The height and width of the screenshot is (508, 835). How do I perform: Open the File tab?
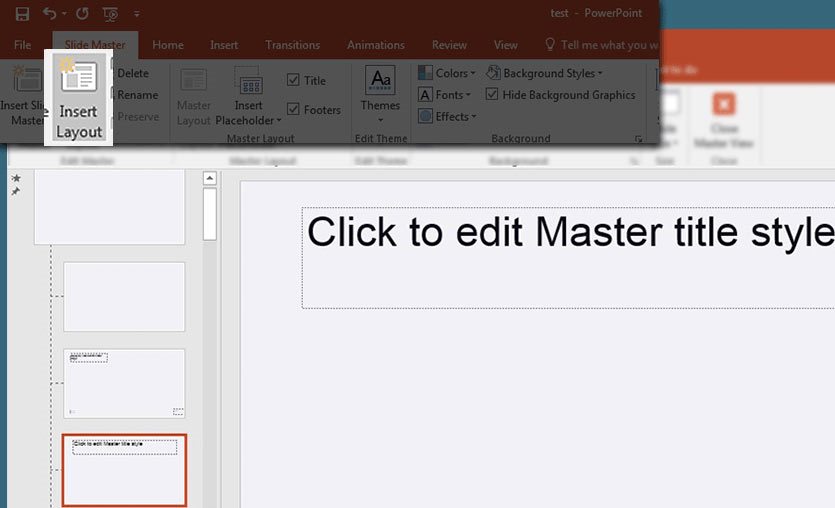(22, 45)
